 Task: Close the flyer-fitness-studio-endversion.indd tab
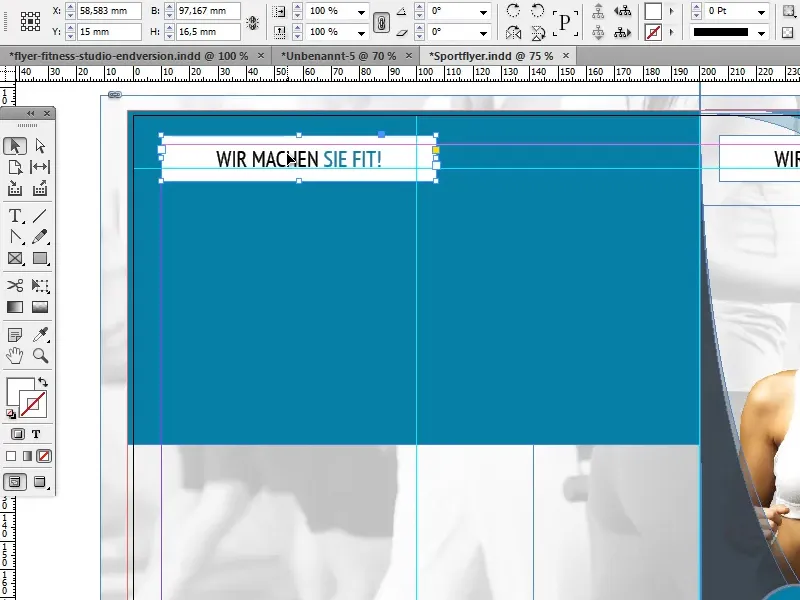(261, 56)
